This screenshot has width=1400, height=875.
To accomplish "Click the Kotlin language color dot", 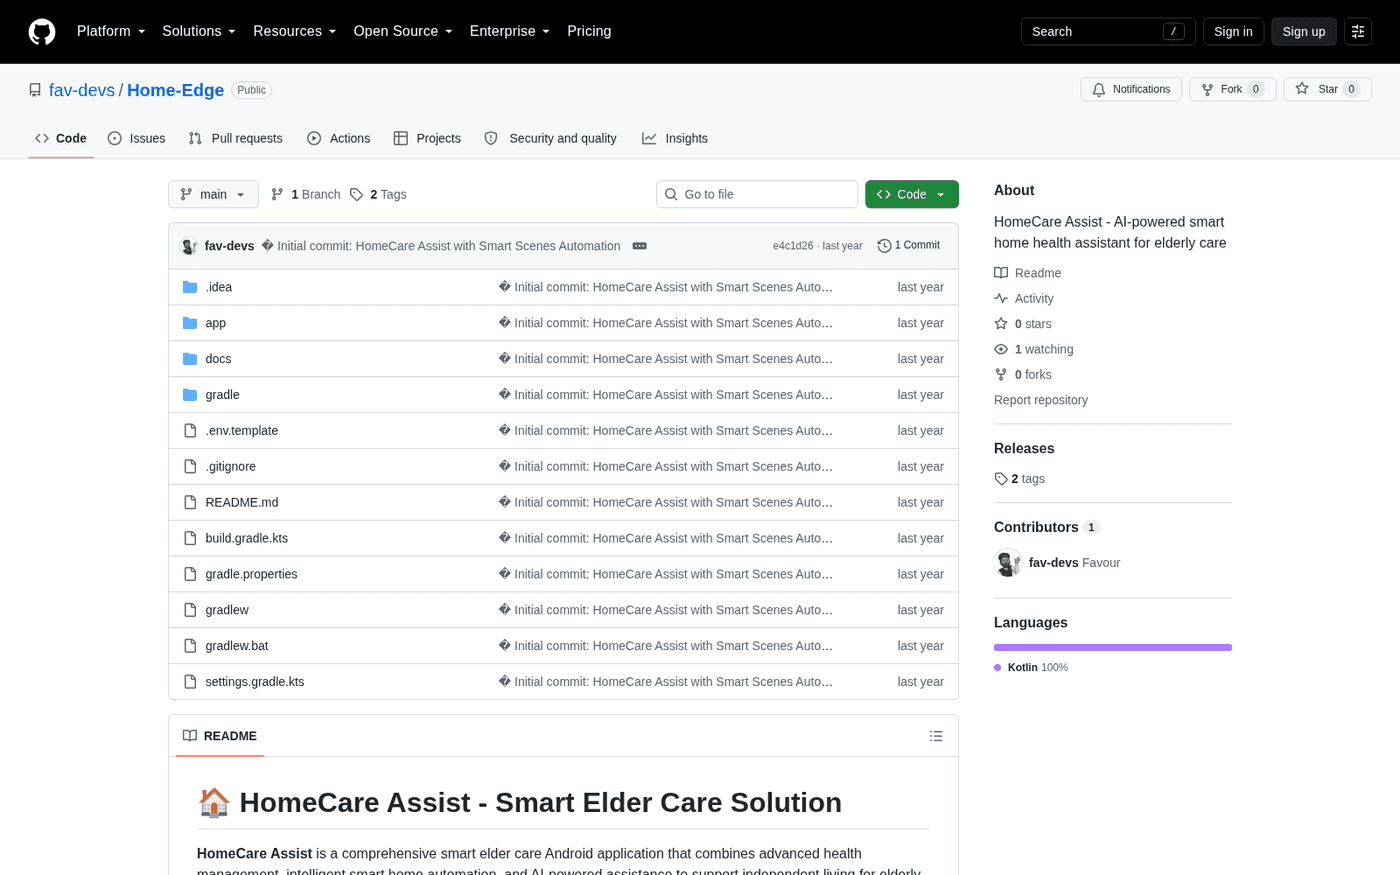I will [998, 668].
